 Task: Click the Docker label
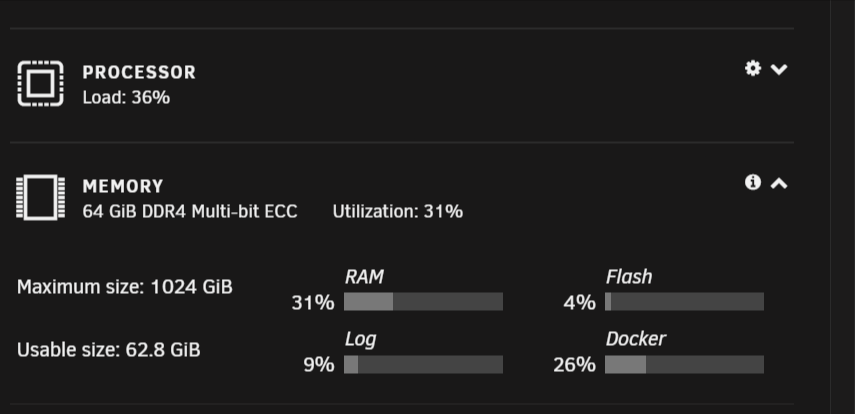(x=636, y=339)
